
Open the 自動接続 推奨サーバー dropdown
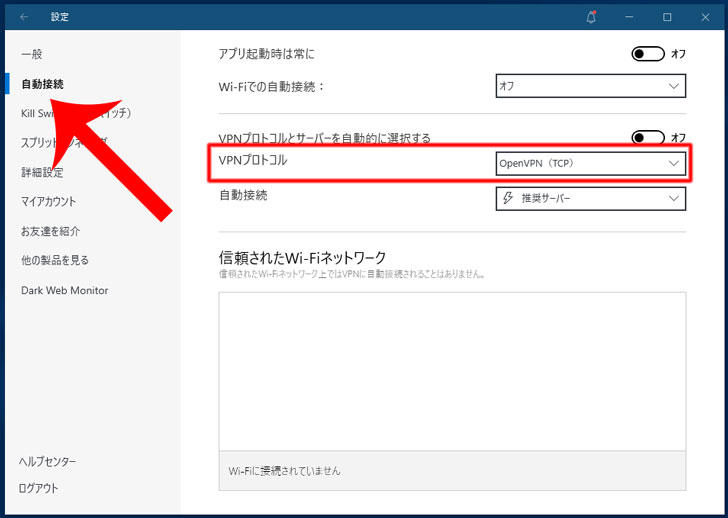click(590, 199)
